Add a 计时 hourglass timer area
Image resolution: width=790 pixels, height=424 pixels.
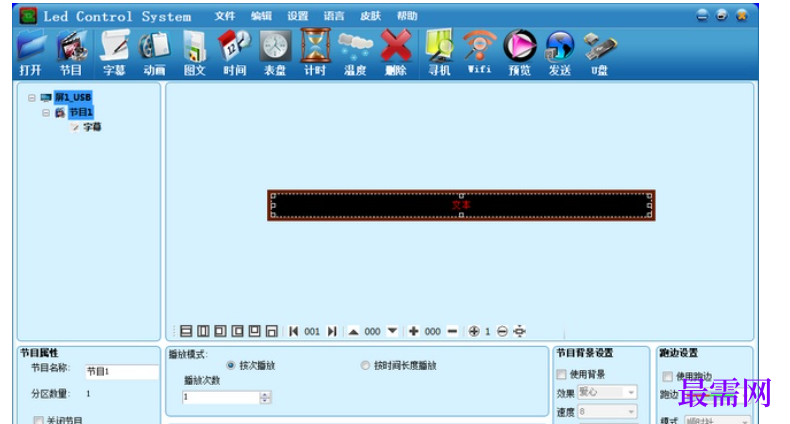(315, 52)
